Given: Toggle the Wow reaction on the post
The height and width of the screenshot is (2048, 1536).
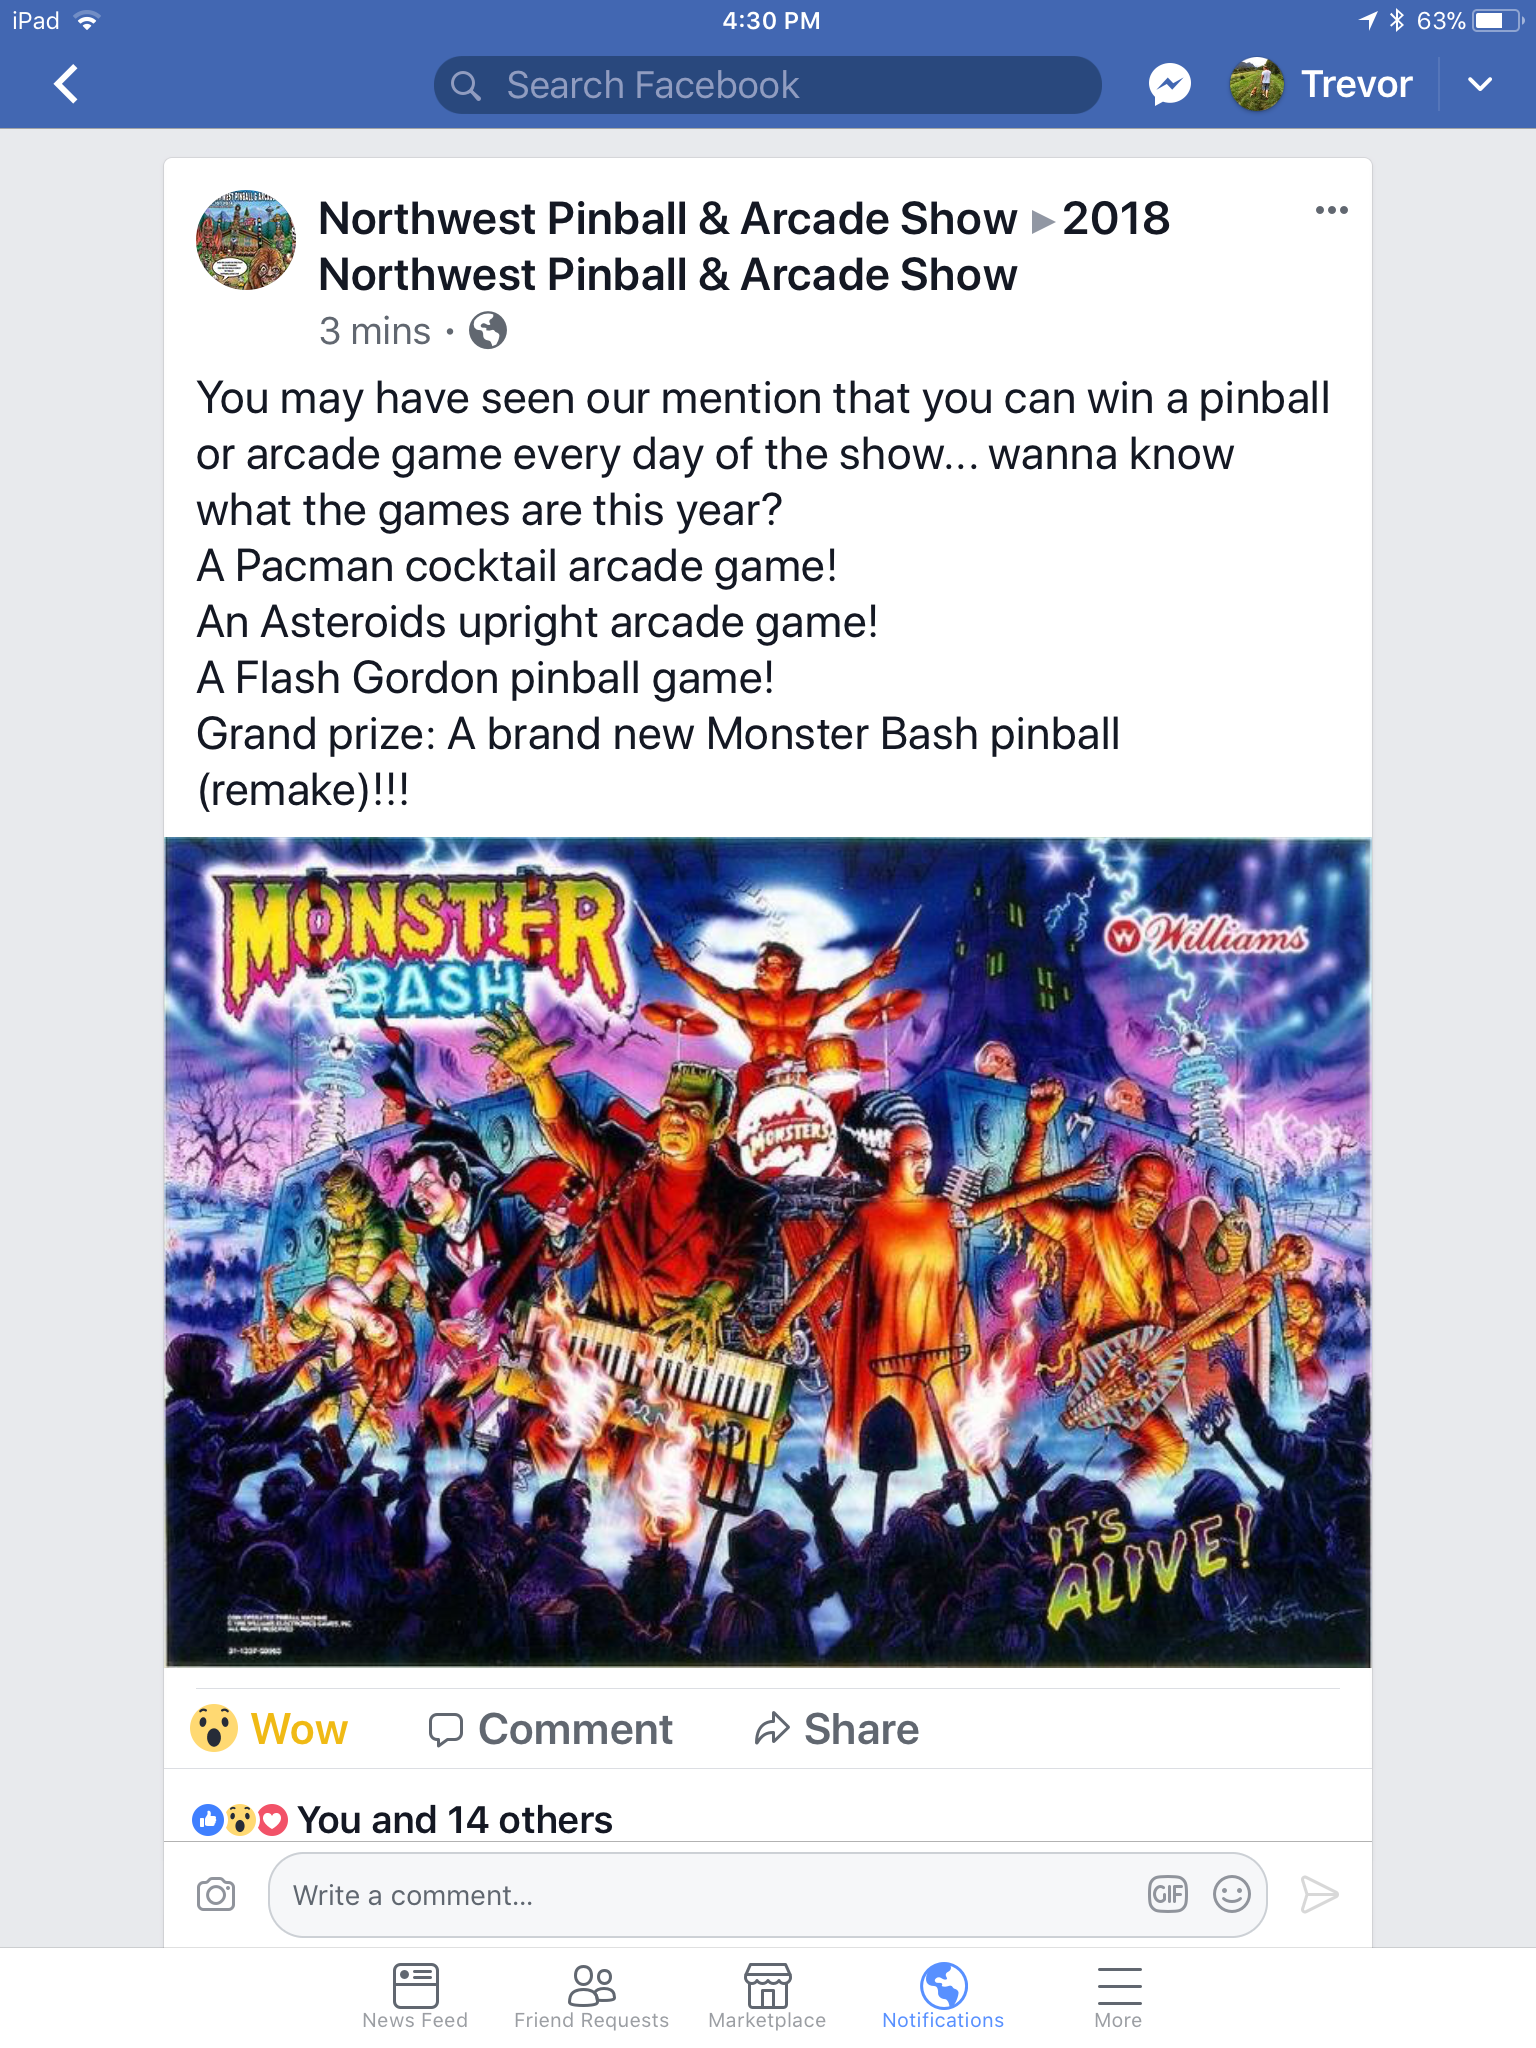Looking at the screenshot, I should tap(270, 1729).
